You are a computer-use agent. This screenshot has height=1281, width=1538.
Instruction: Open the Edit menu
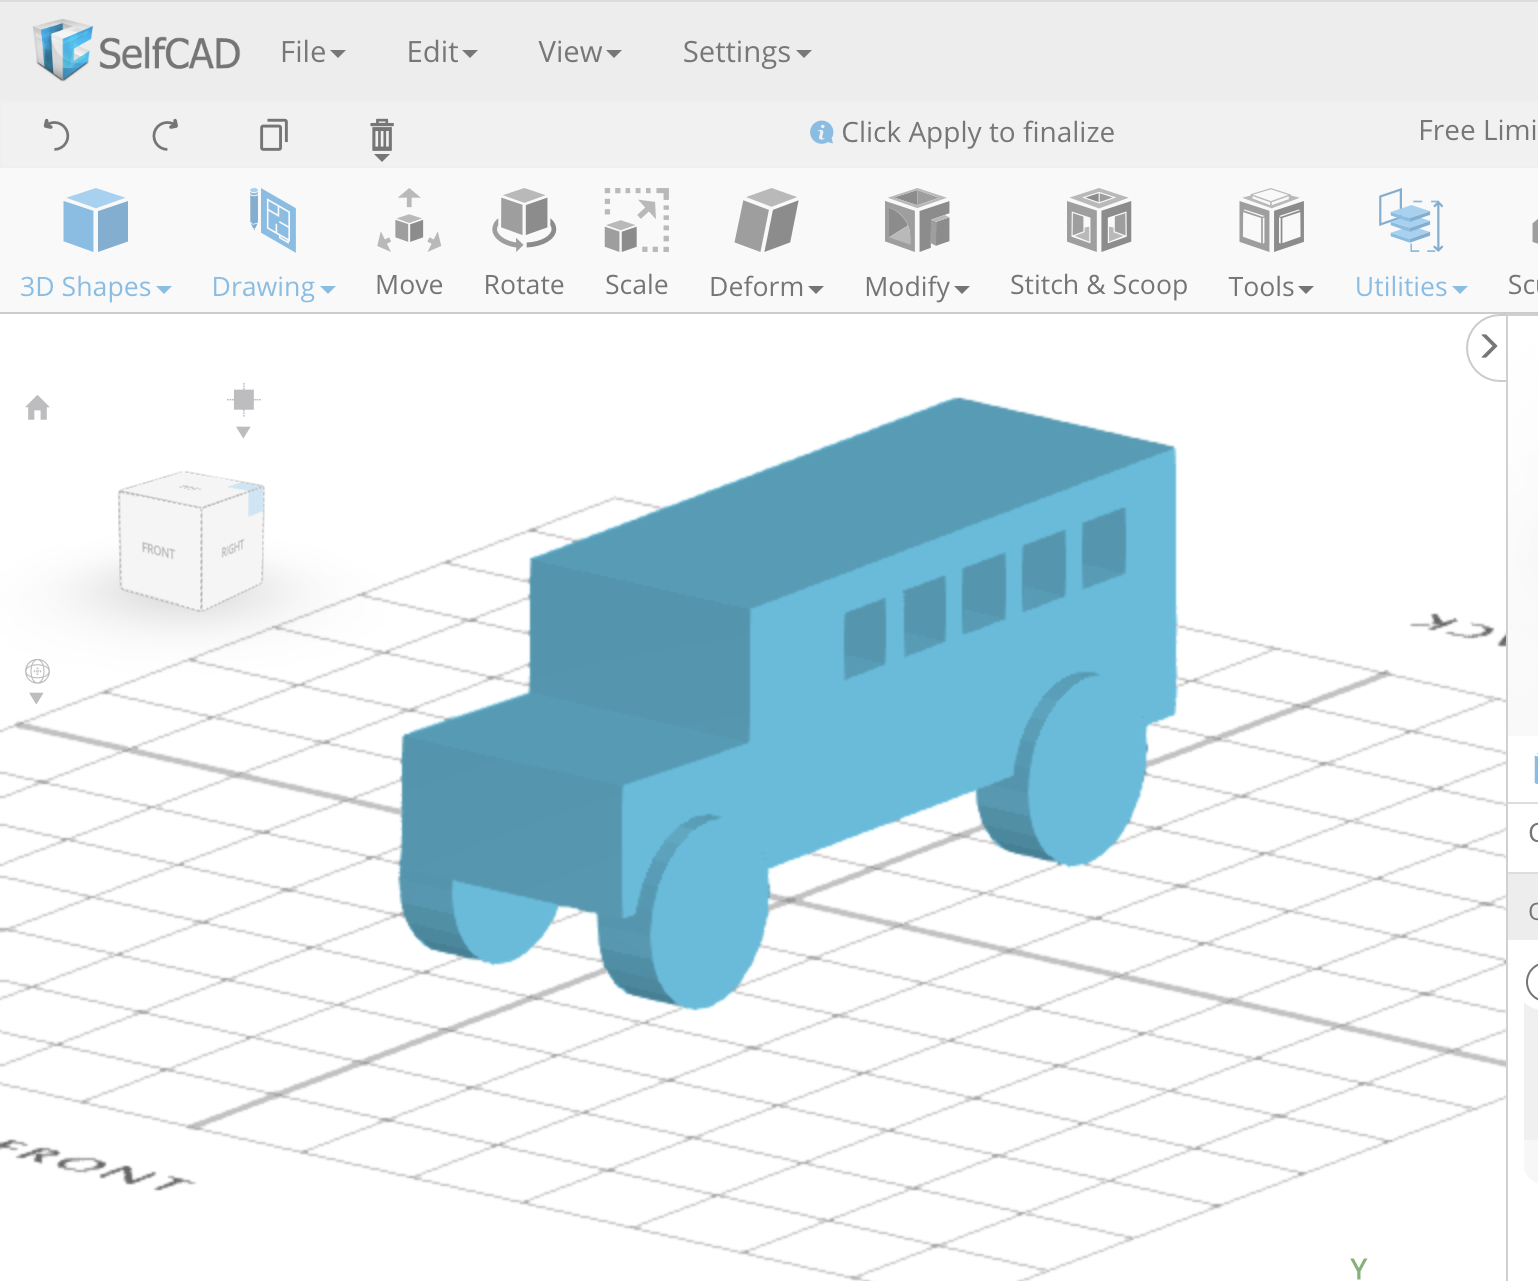tap(440, 52)
